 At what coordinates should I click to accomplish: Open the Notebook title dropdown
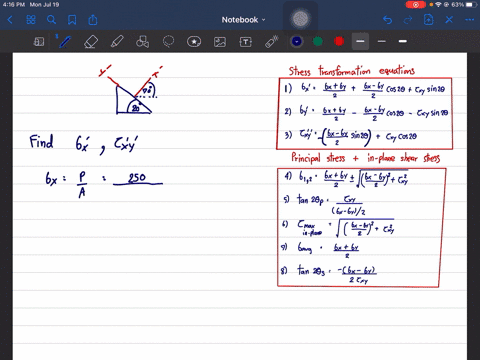pos(243,20)
